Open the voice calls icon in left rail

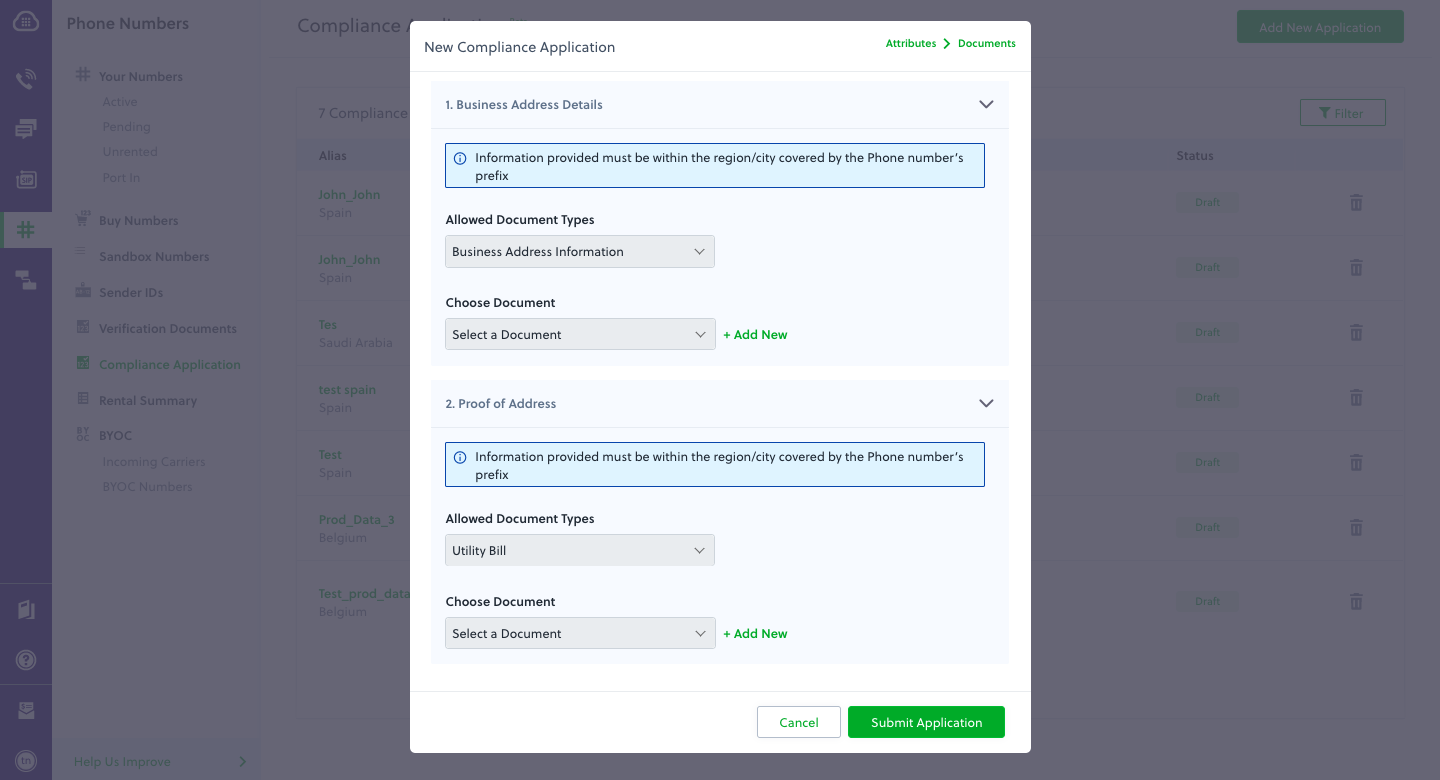[26, 79]
